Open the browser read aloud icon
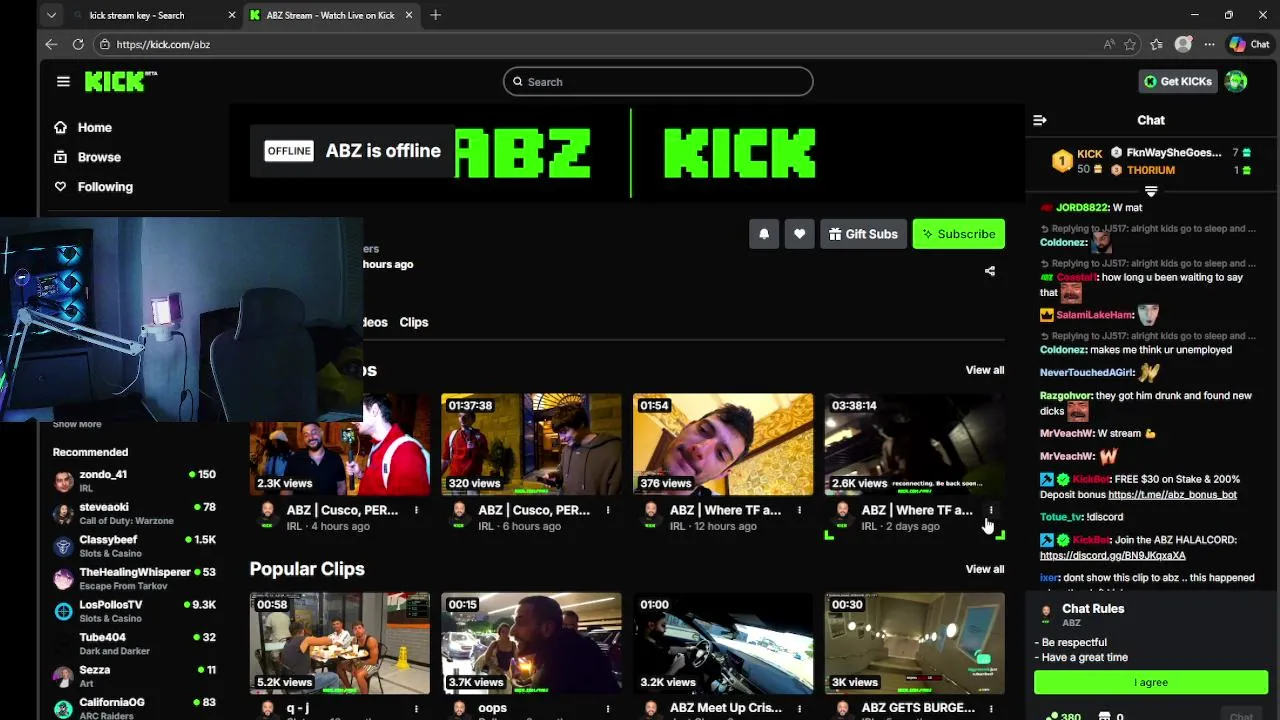Viewport: 1280px width, 720px height. pyautogui.click(x=1109, y=44)
